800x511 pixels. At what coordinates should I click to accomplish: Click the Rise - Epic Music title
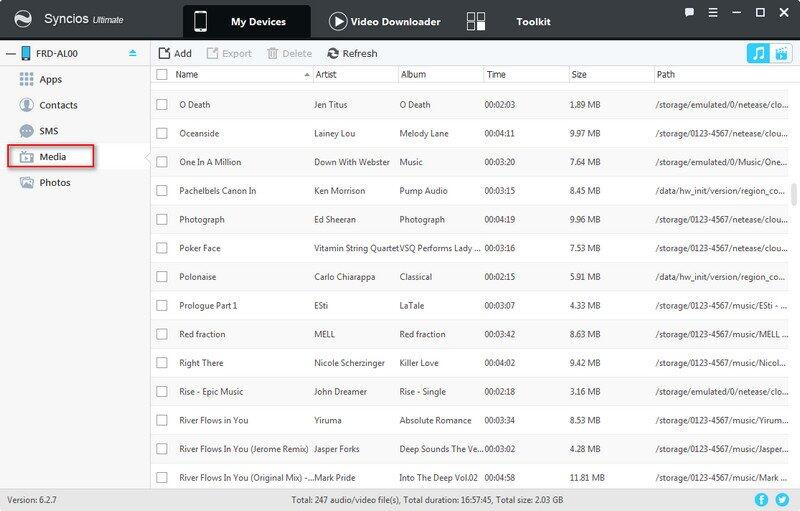tap(211, 392)
